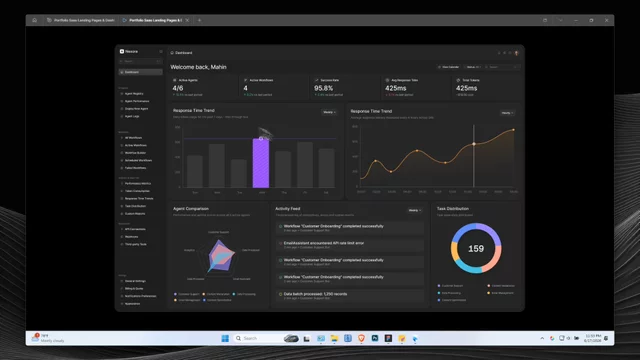Select Dashboard in the sidebar
Viewport: 640px width, 360px height.
point(140,72)
